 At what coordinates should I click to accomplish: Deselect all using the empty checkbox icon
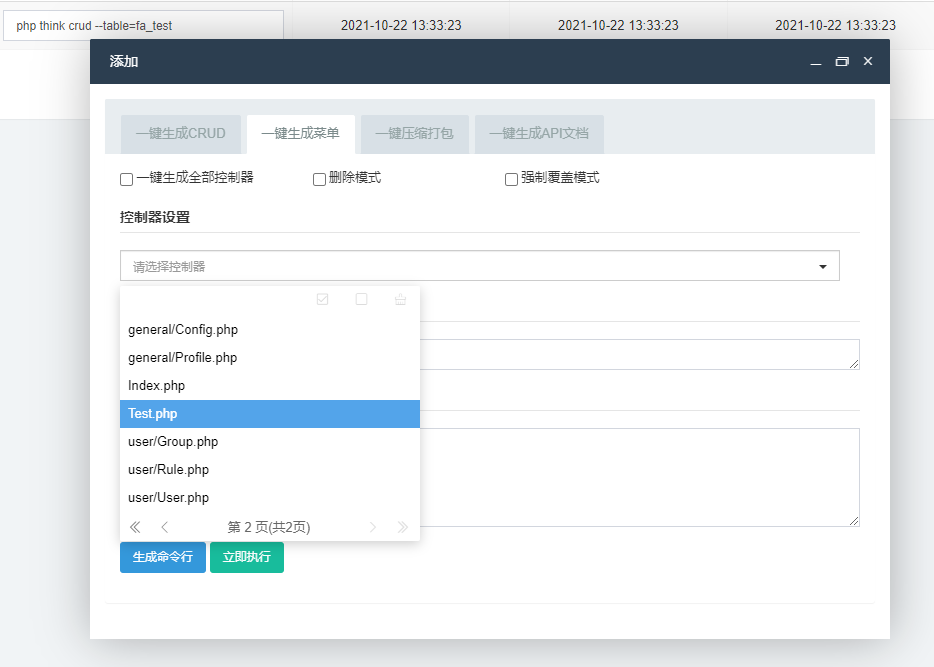tap(361, 299)
